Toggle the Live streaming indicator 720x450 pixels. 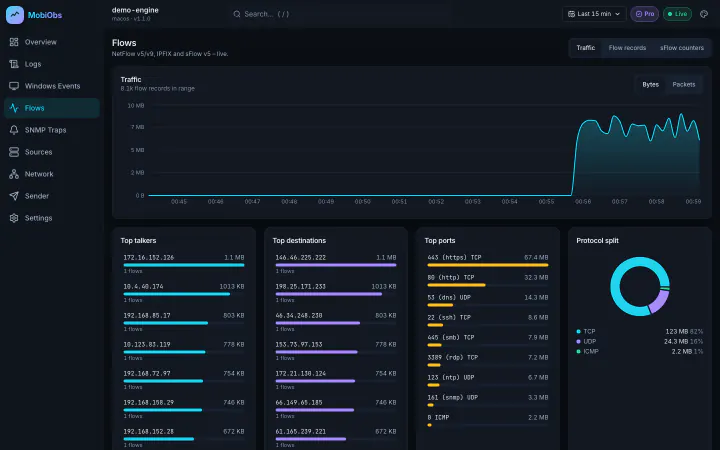click(x=677, y=14)
